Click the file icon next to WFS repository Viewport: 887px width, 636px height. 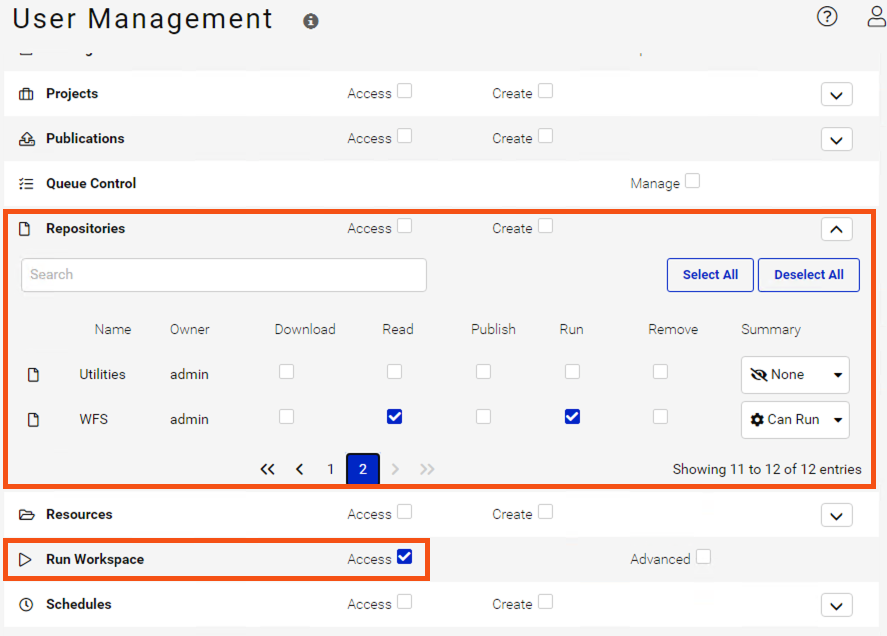(34, 419)
